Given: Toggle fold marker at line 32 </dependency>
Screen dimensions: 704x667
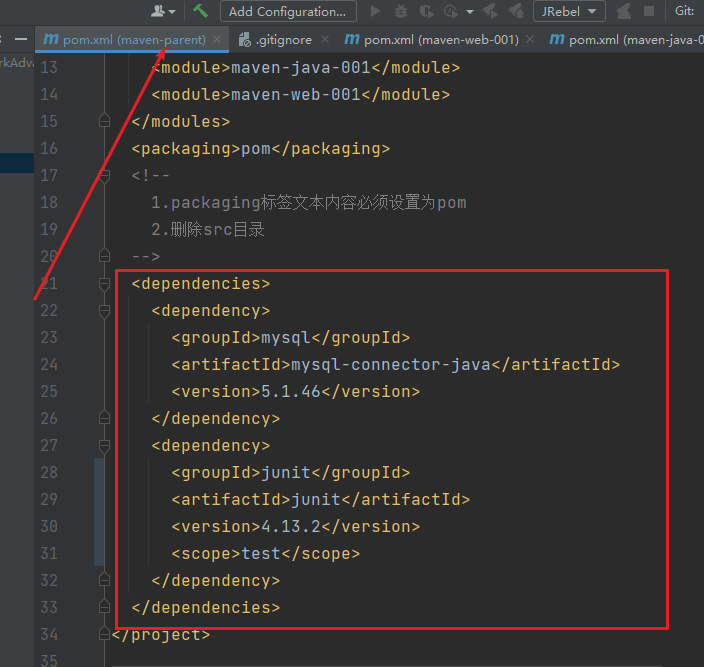Looking at the screenshot, I should click(x=104, y=580).
